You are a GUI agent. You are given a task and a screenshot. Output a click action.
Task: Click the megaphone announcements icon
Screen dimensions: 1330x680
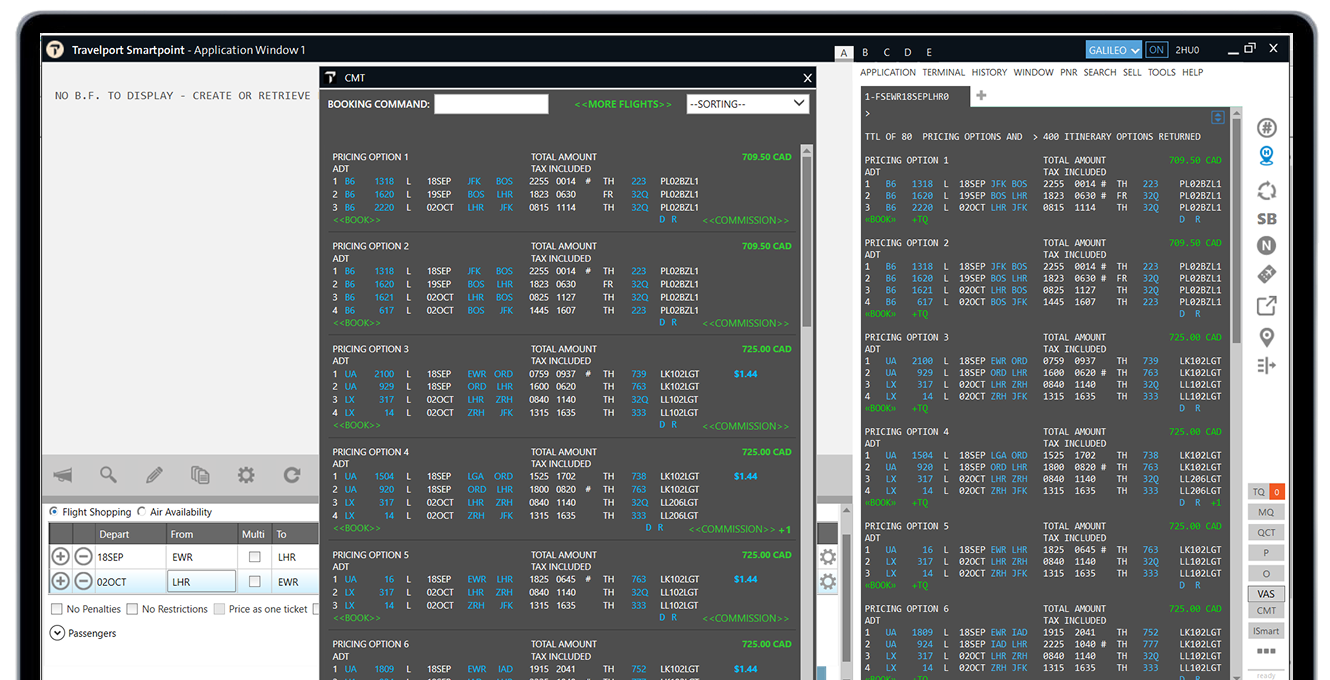[63, 475]
